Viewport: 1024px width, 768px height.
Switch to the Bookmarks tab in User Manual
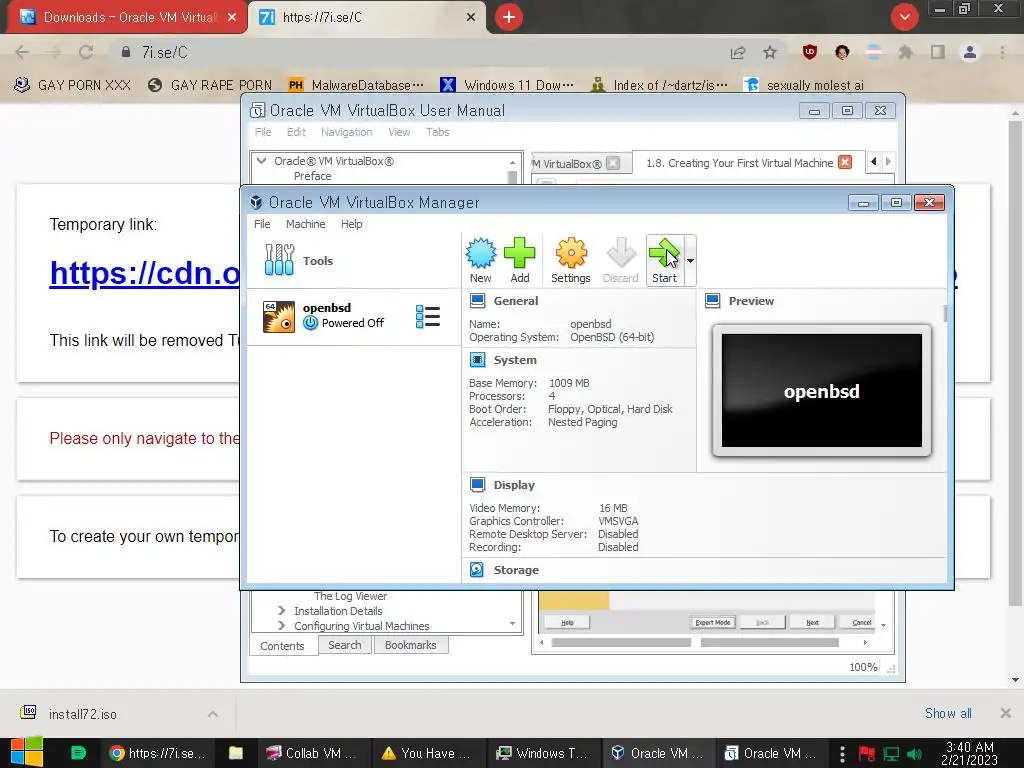pyautogui.click(x=411, y=645)
